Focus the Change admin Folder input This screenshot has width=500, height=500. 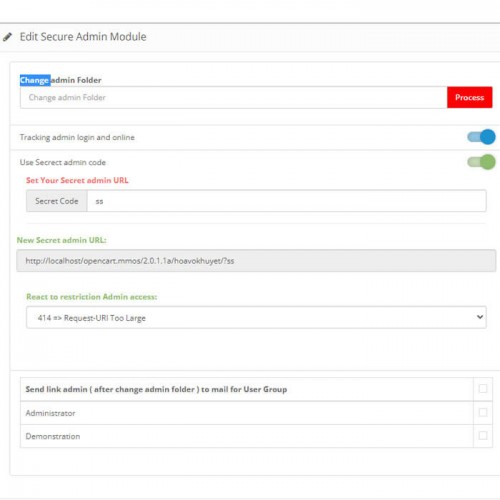234,97
